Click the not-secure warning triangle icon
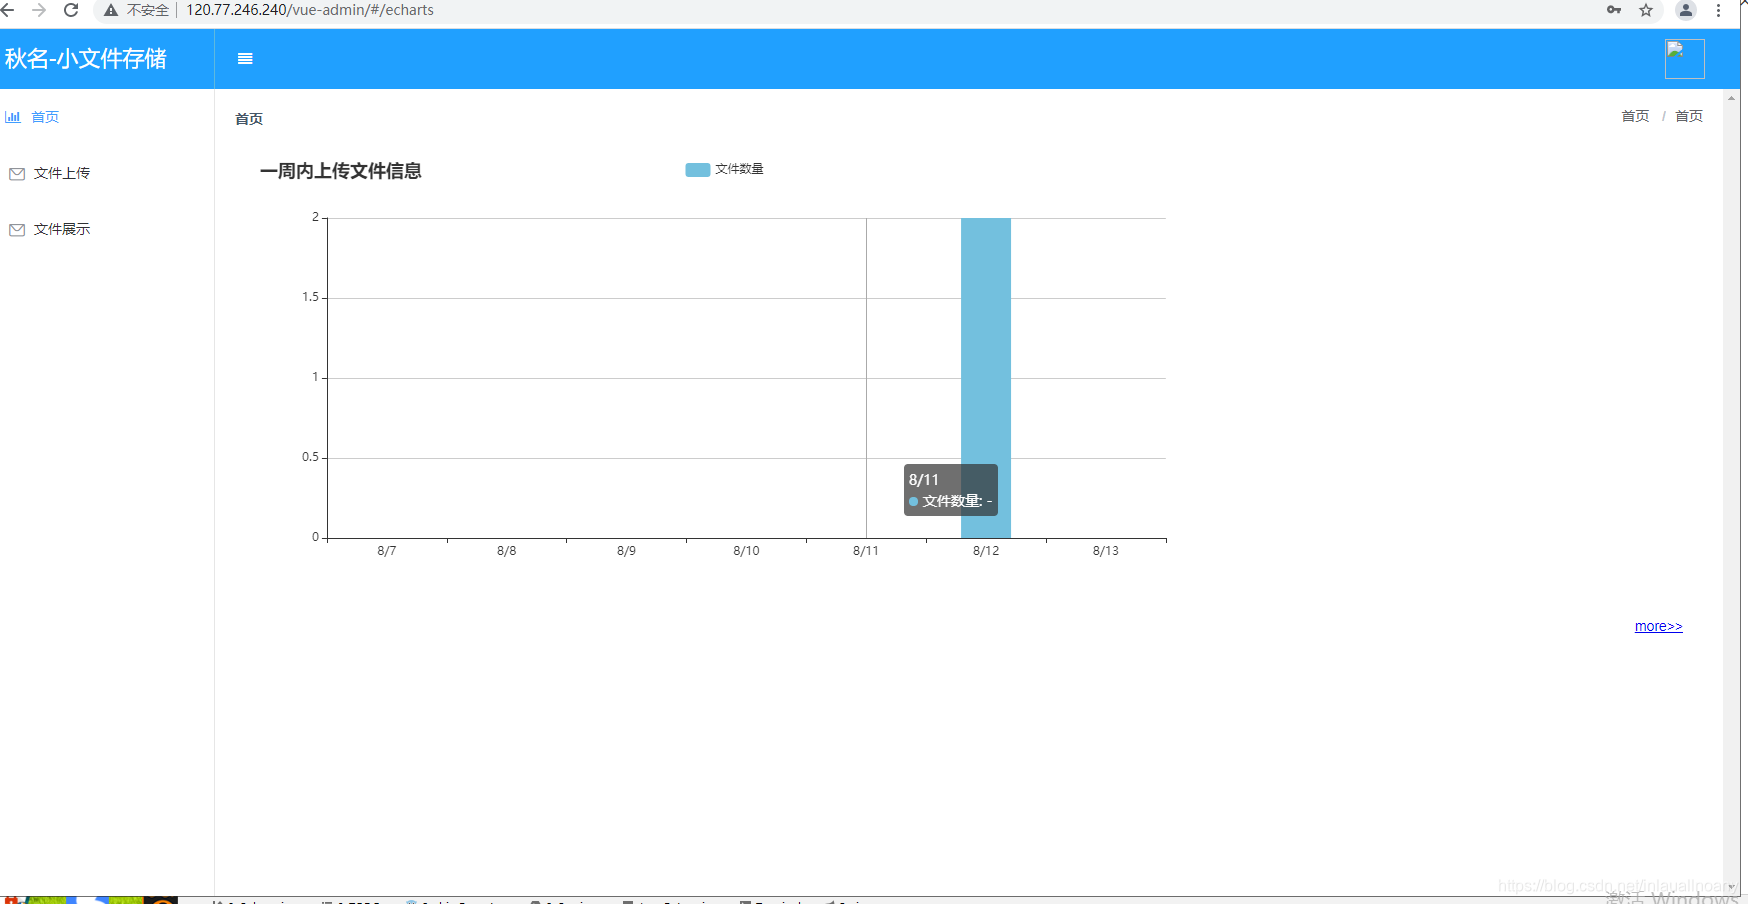The height and width of the screenshot is (904, 1748). [x=111, y=10]
